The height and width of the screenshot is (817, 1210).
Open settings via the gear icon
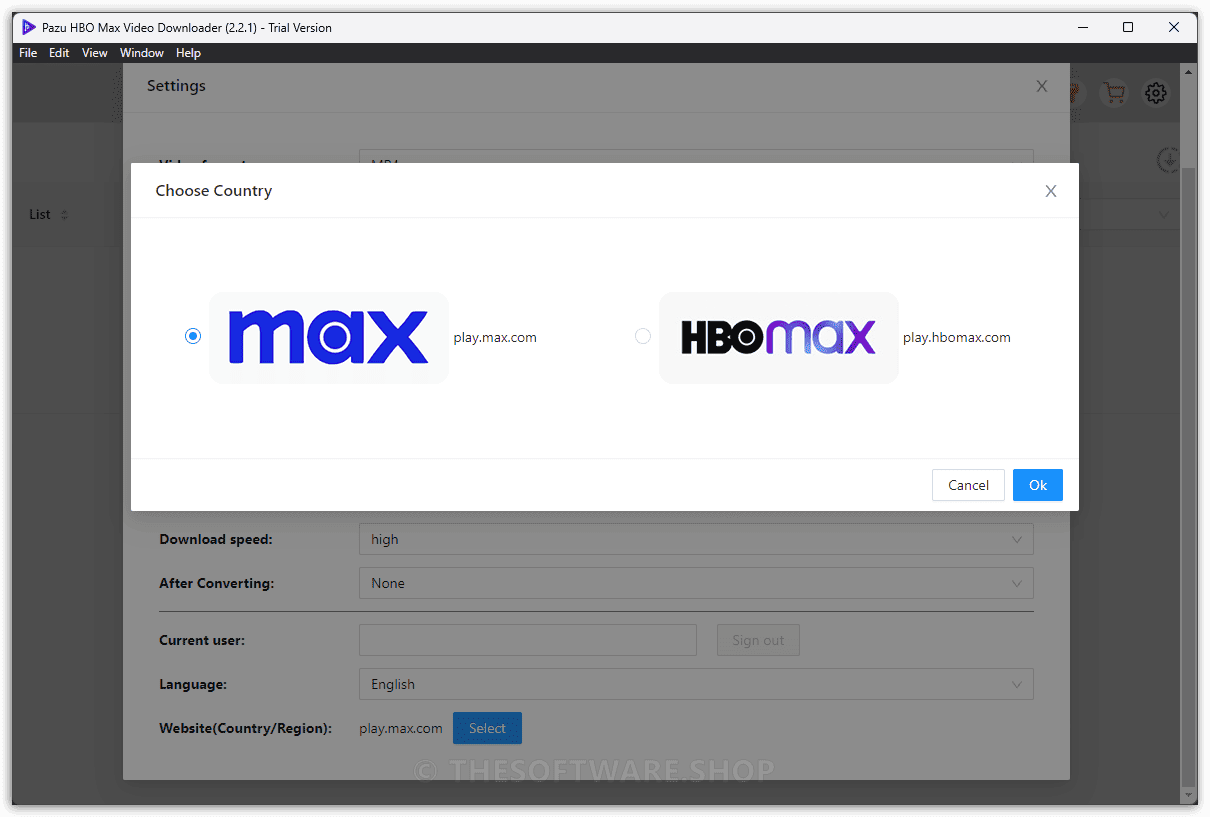(1156, 93)
